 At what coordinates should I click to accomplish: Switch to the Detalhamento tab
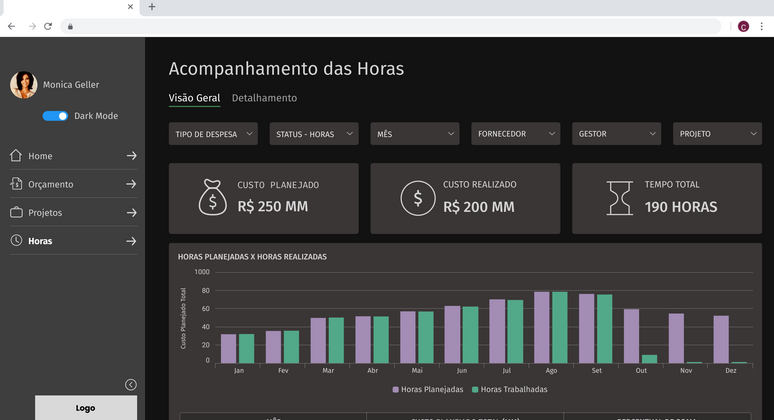265,98
